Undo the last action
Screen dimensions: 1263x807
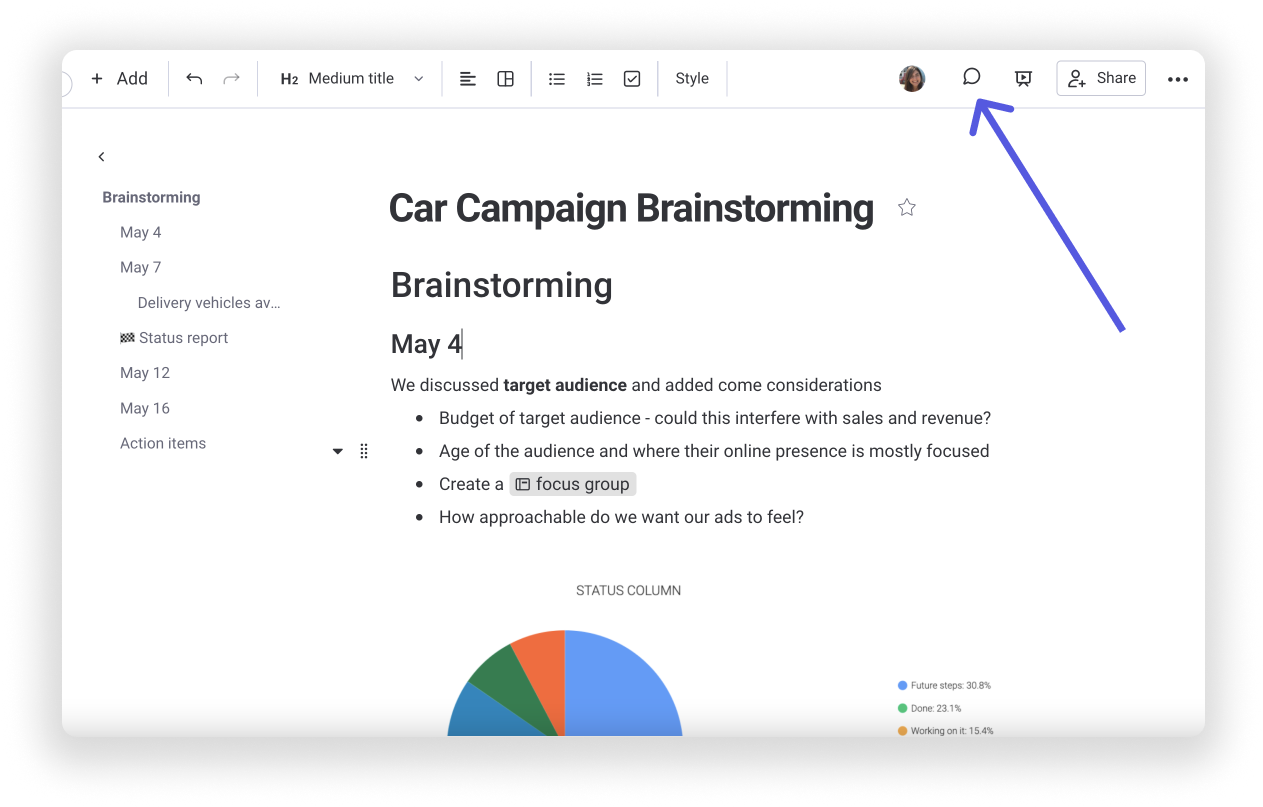click(194, 78)
